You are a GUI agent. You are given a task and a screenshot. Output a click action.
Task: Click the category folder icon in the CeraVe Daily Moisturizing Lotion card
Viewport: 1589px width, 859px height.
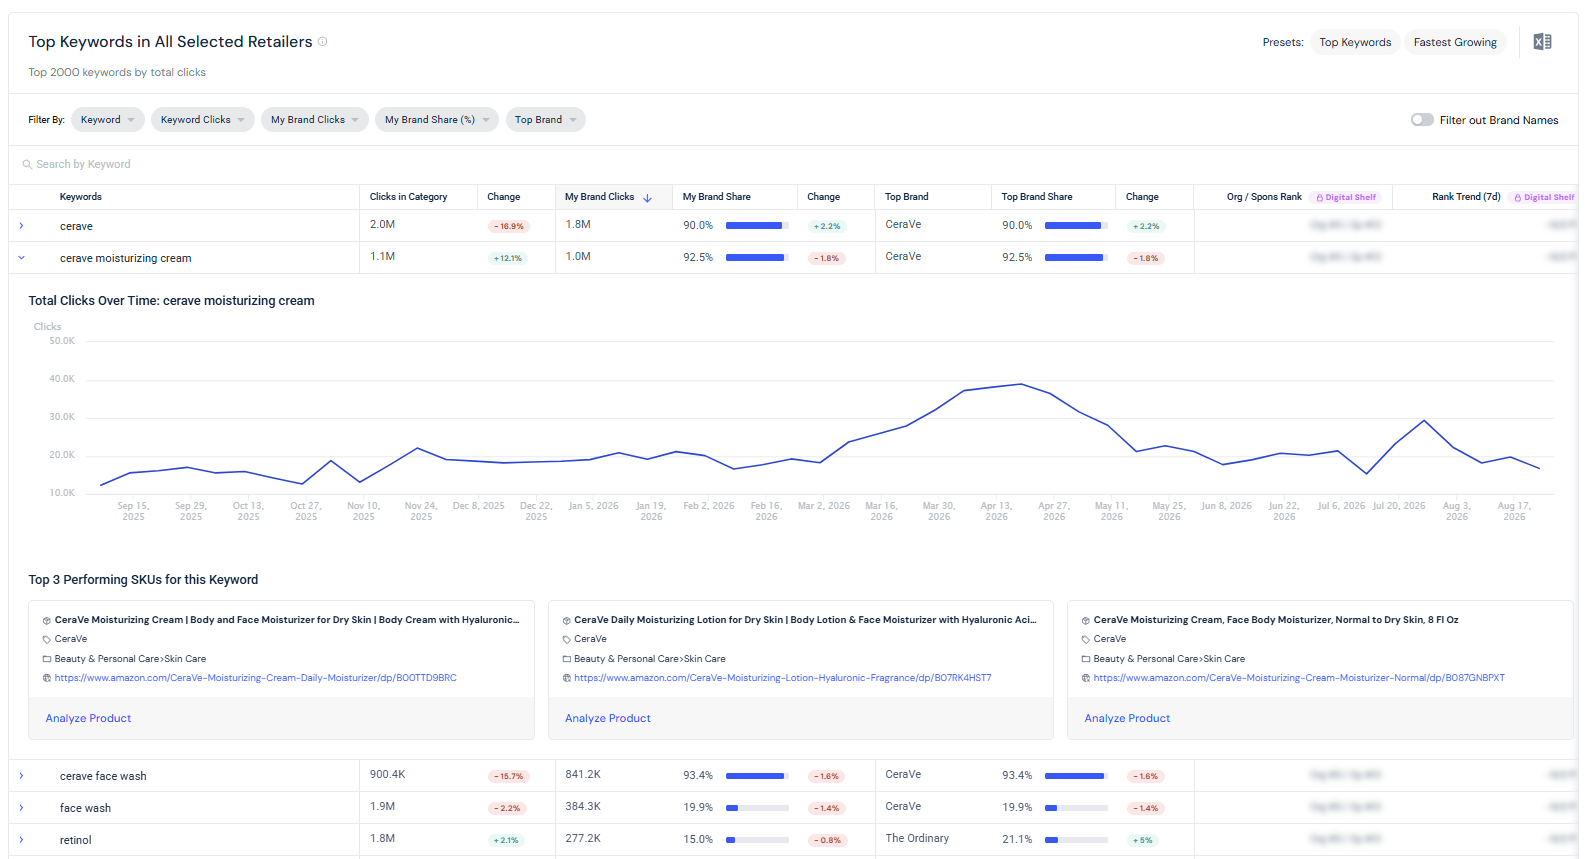[566, 659]
